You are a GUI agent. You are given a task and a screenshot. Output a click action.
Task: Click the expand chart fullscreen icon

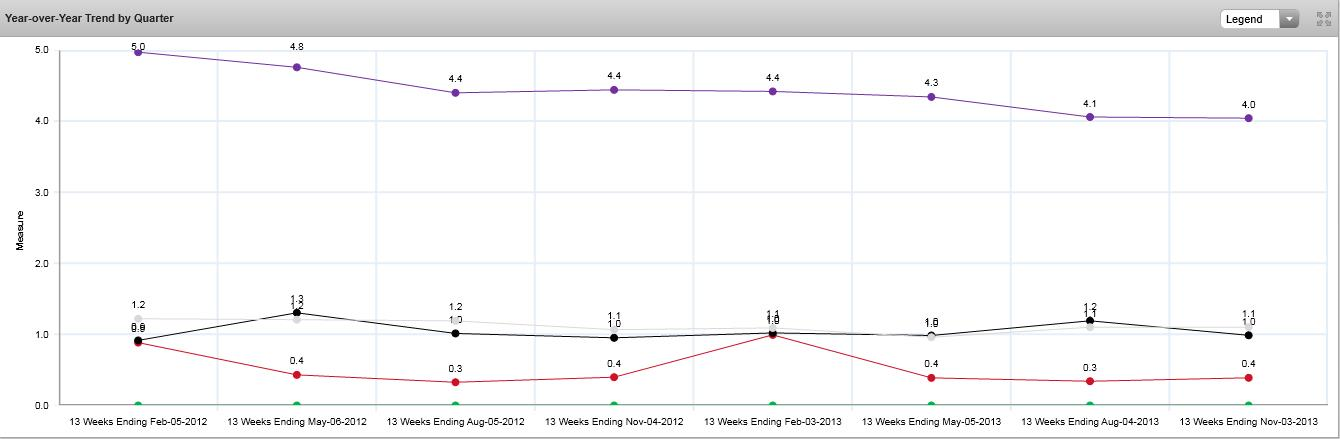1323,19
